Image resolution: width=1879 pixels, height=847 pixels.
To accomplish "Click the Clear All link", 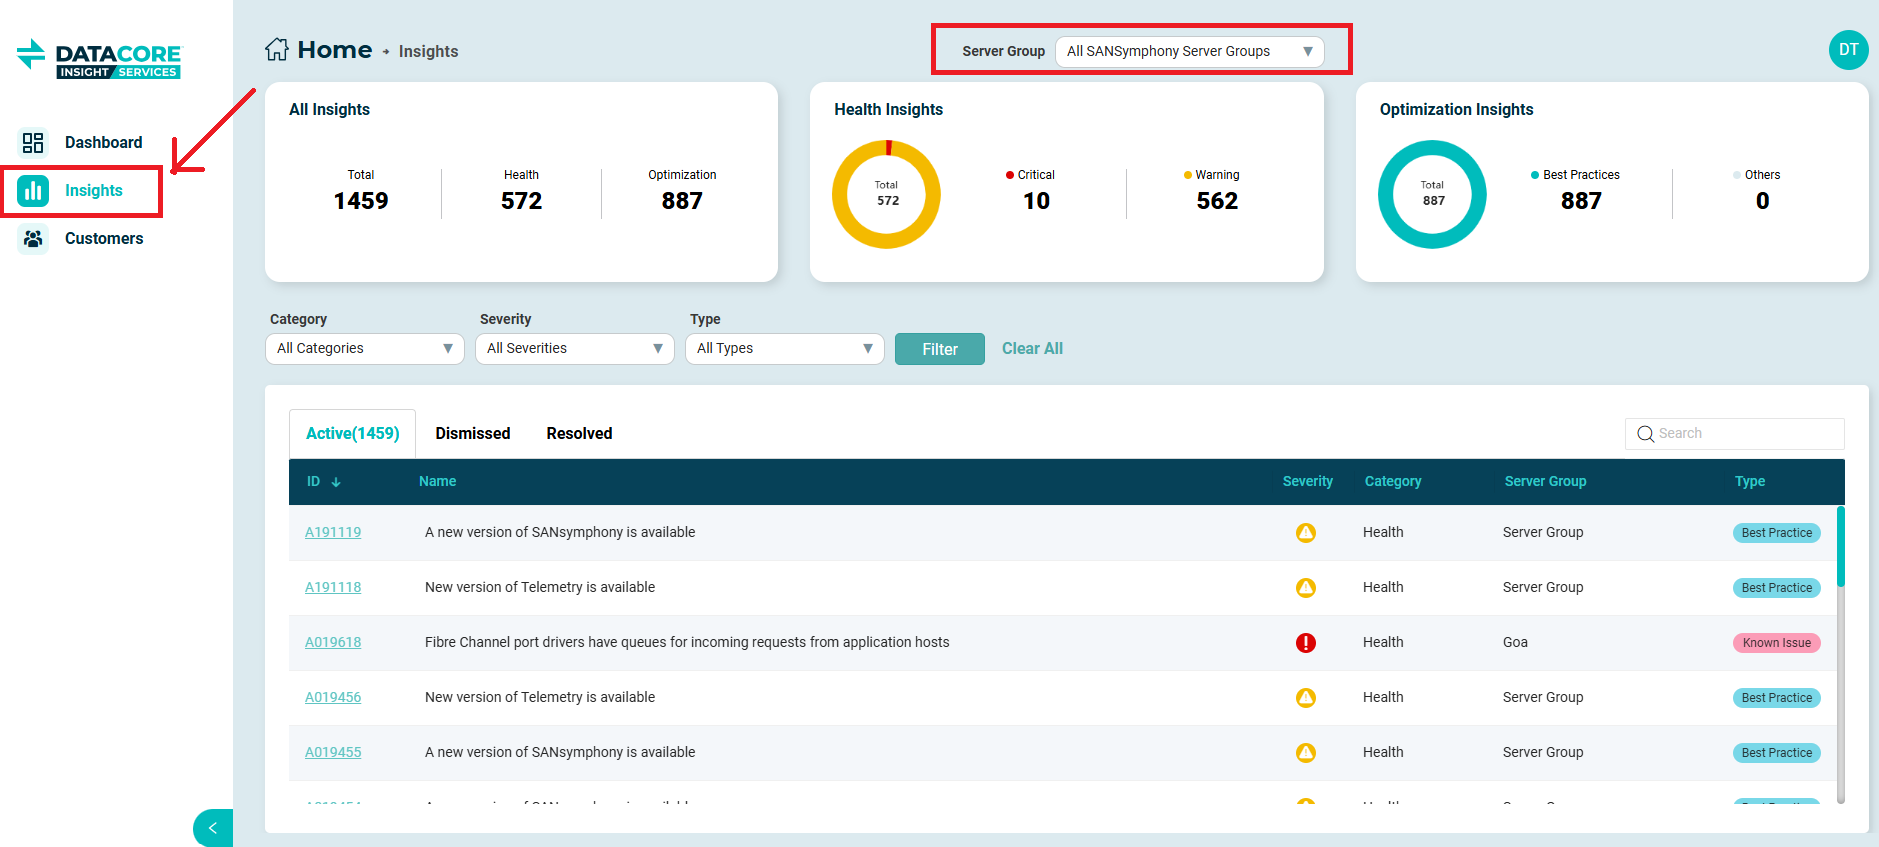I will (x=1032, y=348).
